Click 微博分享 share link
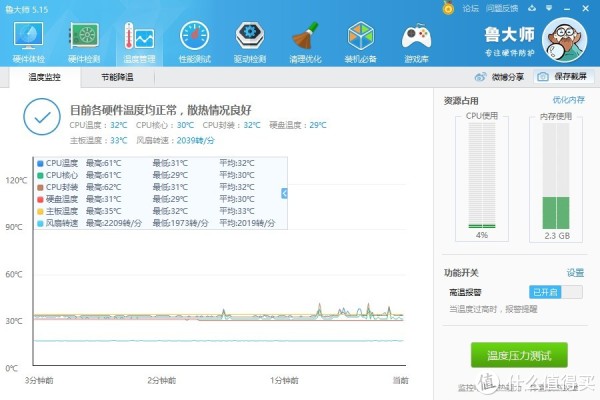600x400 pixels. pos(507,77)
